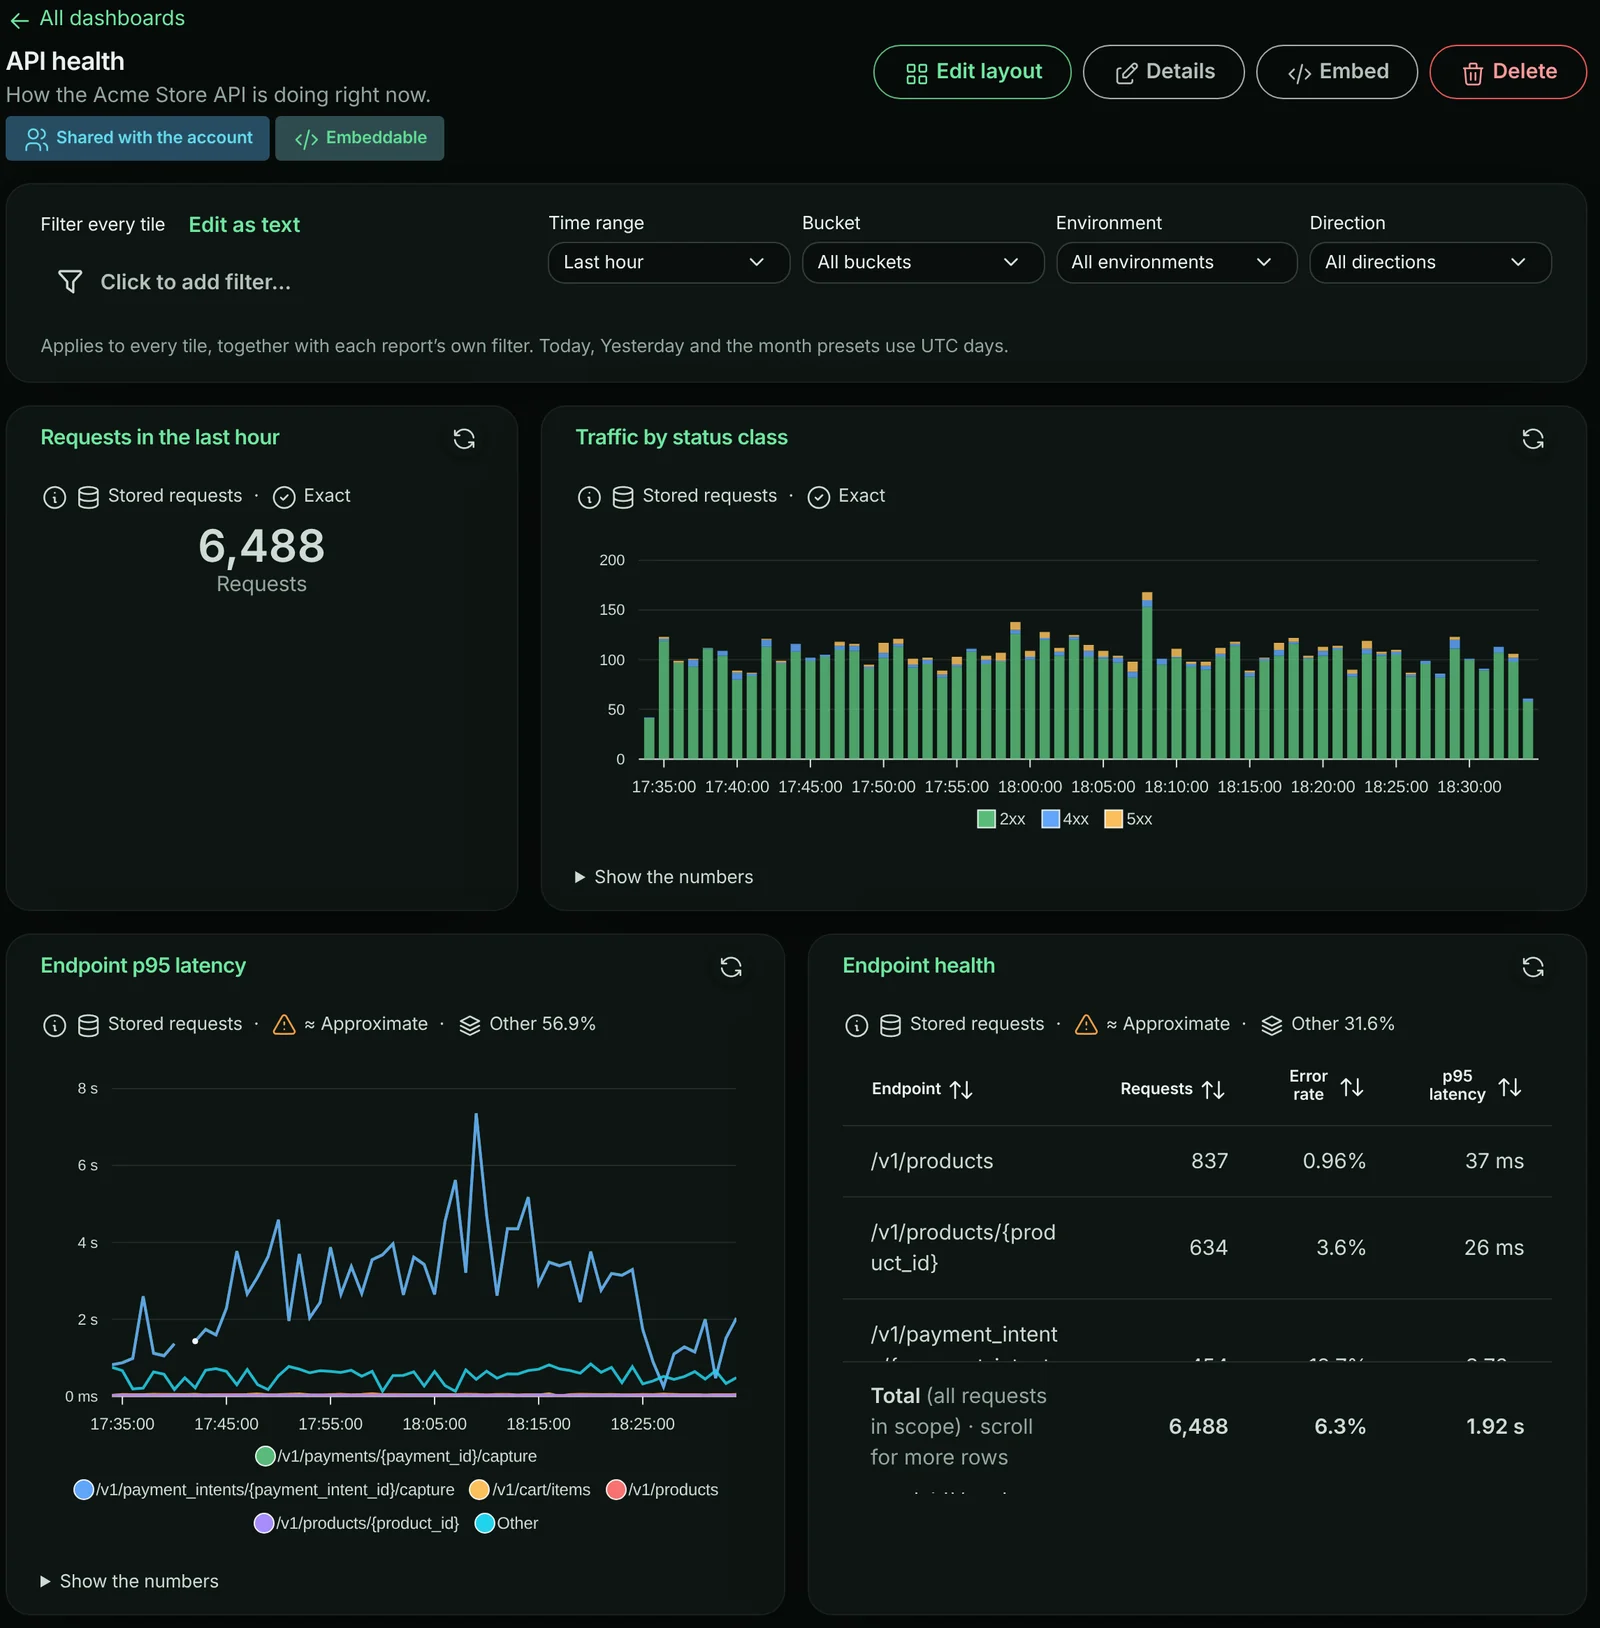The image size is (1600, 1628).
Task: Sort table by p95 latency arrows
Action: tap(1510, 1087)
